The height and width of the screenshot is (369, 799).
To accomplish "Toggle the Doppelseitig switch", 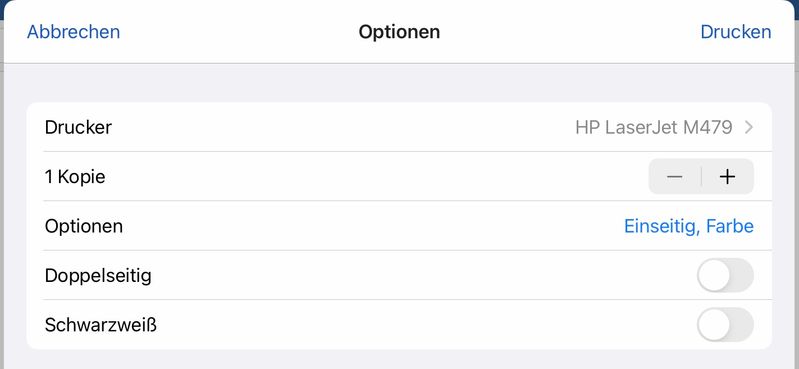I will point(725,275).
